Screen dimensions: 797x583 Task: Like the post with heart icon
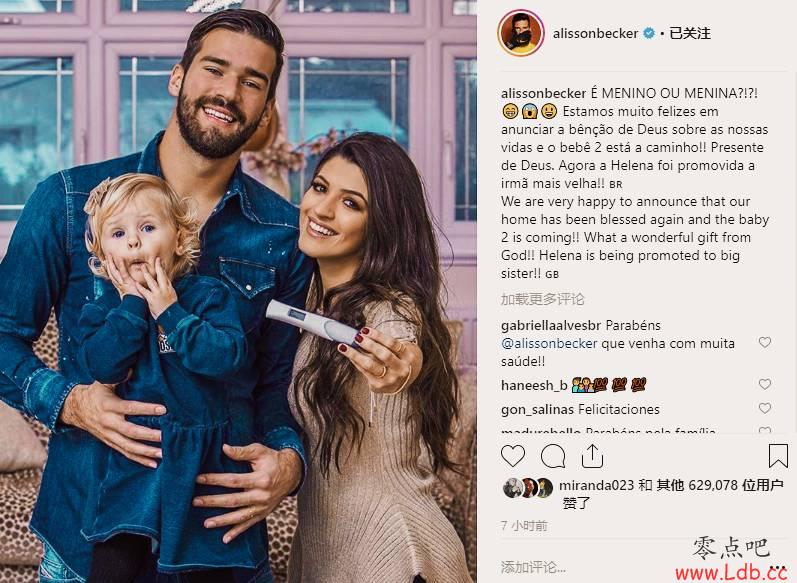(x=512, y=456)
